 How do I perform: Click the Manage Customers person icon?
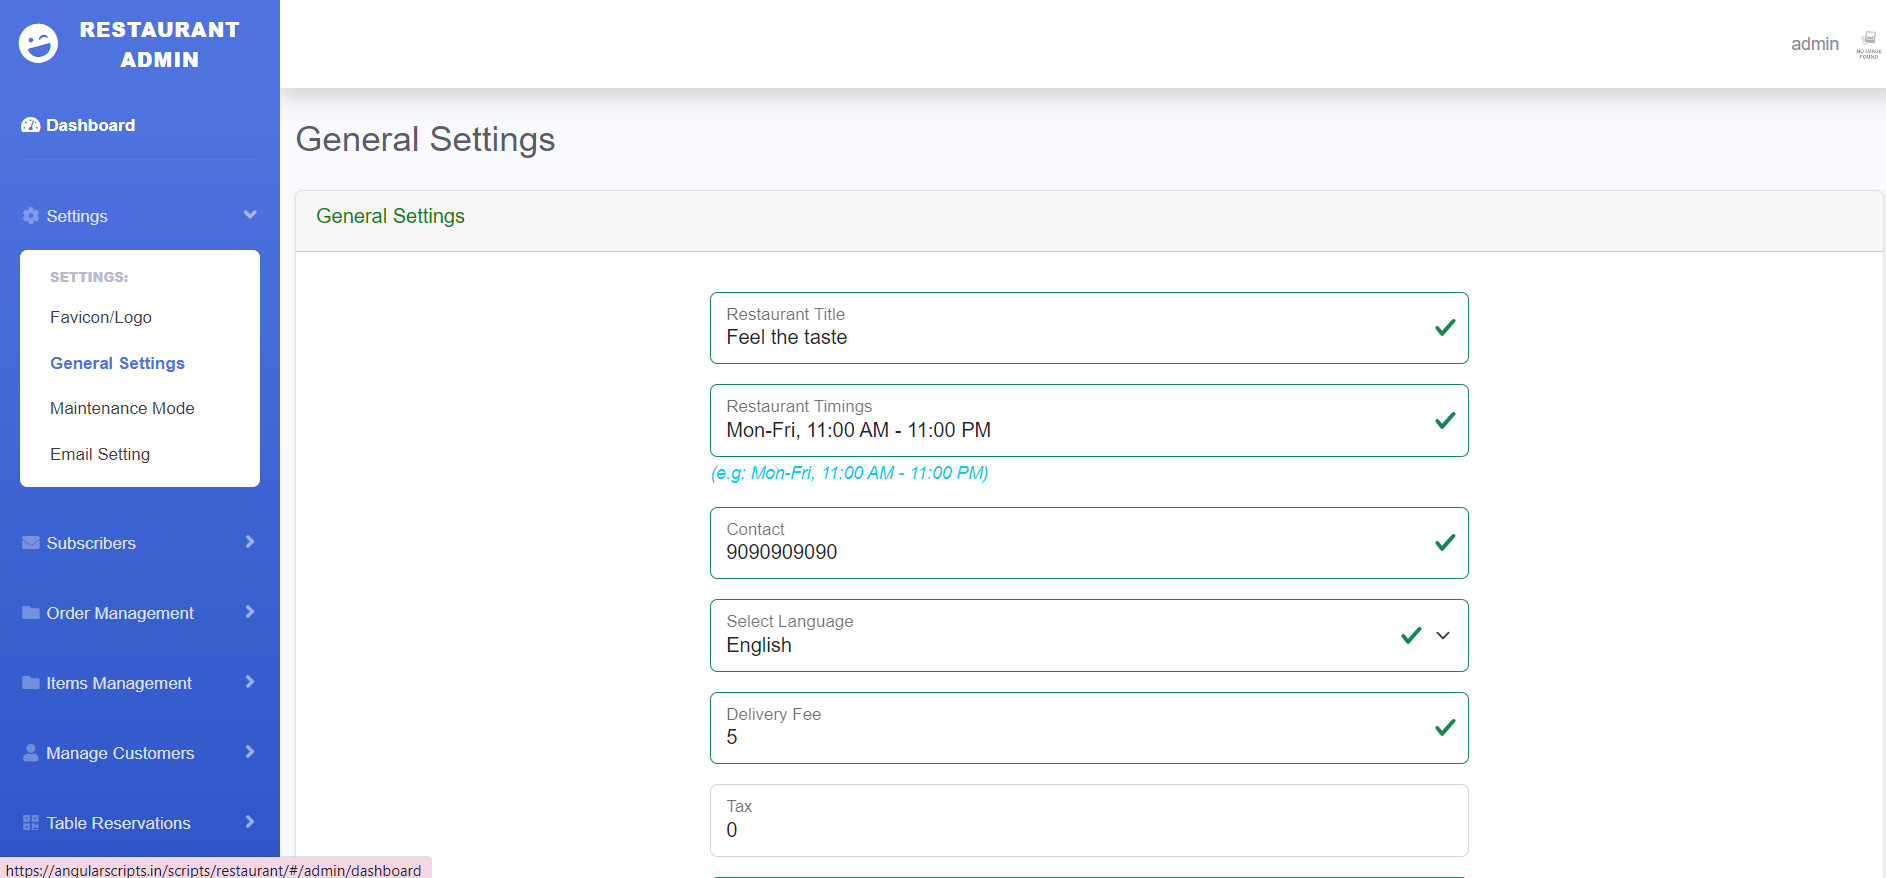point(31,753)
